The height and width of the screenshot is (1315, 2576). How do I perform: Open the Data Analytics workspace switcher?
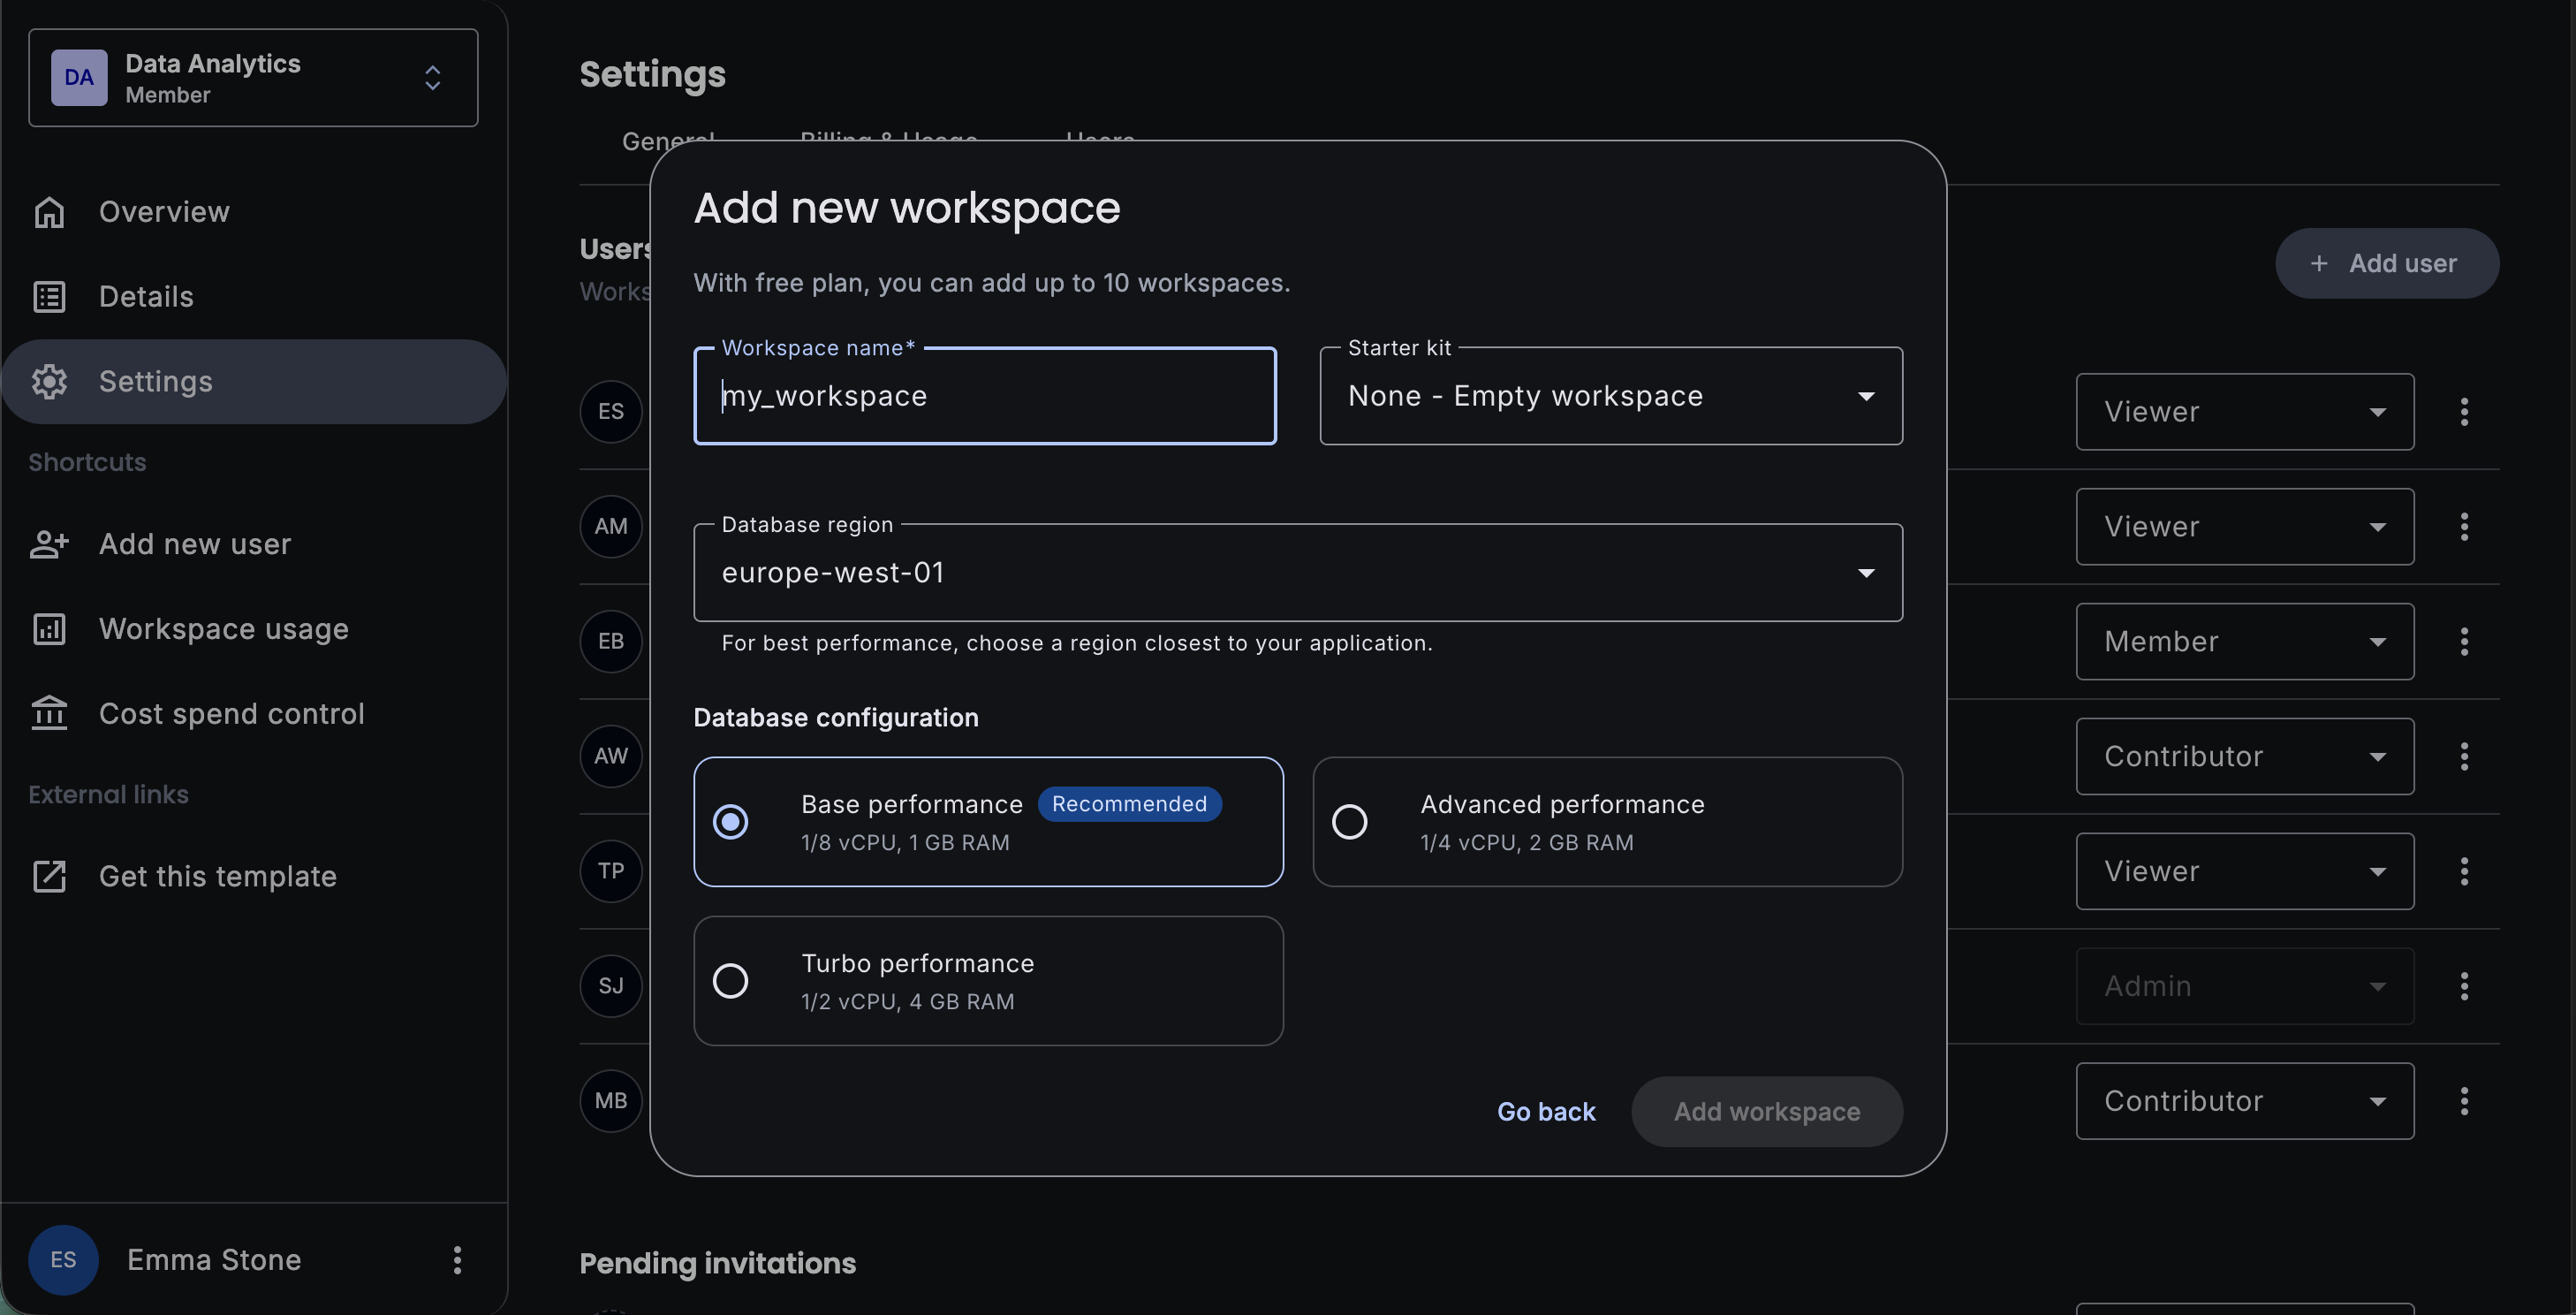(x=253, y=78)
